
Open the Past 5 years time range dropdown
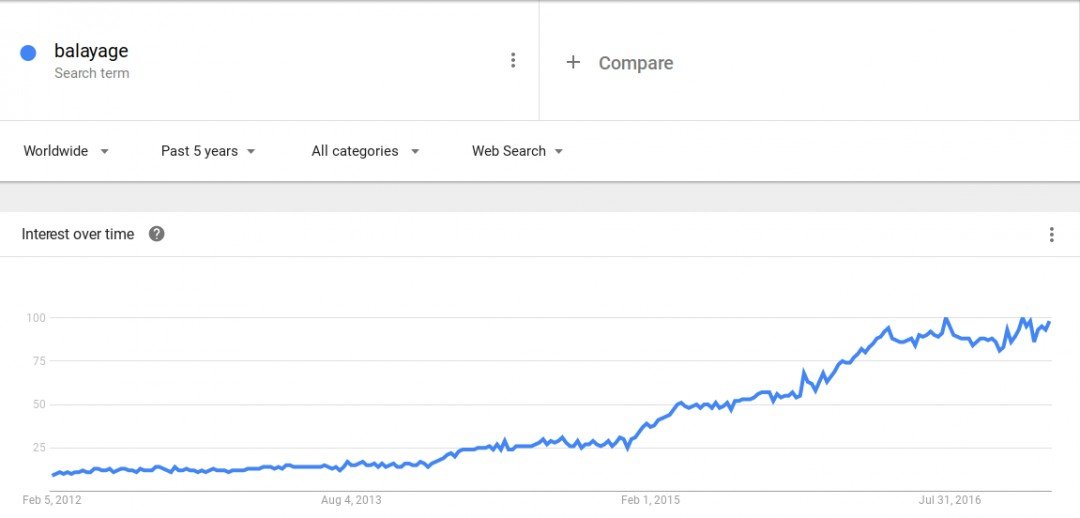[208, 151]
